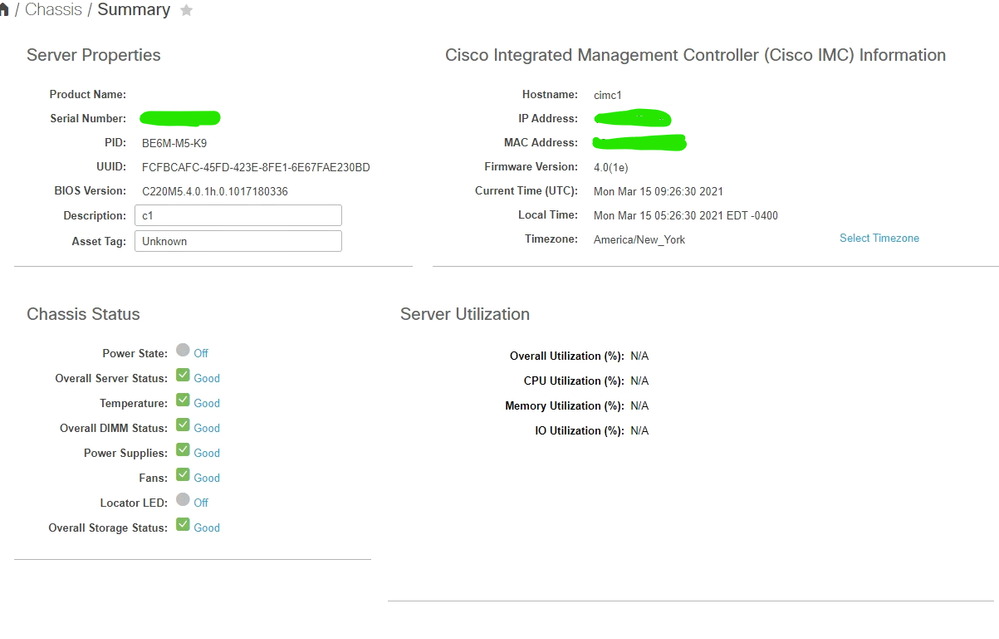Image resolution: width=999 pixels, height=639 pixels.
Task: Open the Overall Server Status Good link
Action: pos(206,378)
